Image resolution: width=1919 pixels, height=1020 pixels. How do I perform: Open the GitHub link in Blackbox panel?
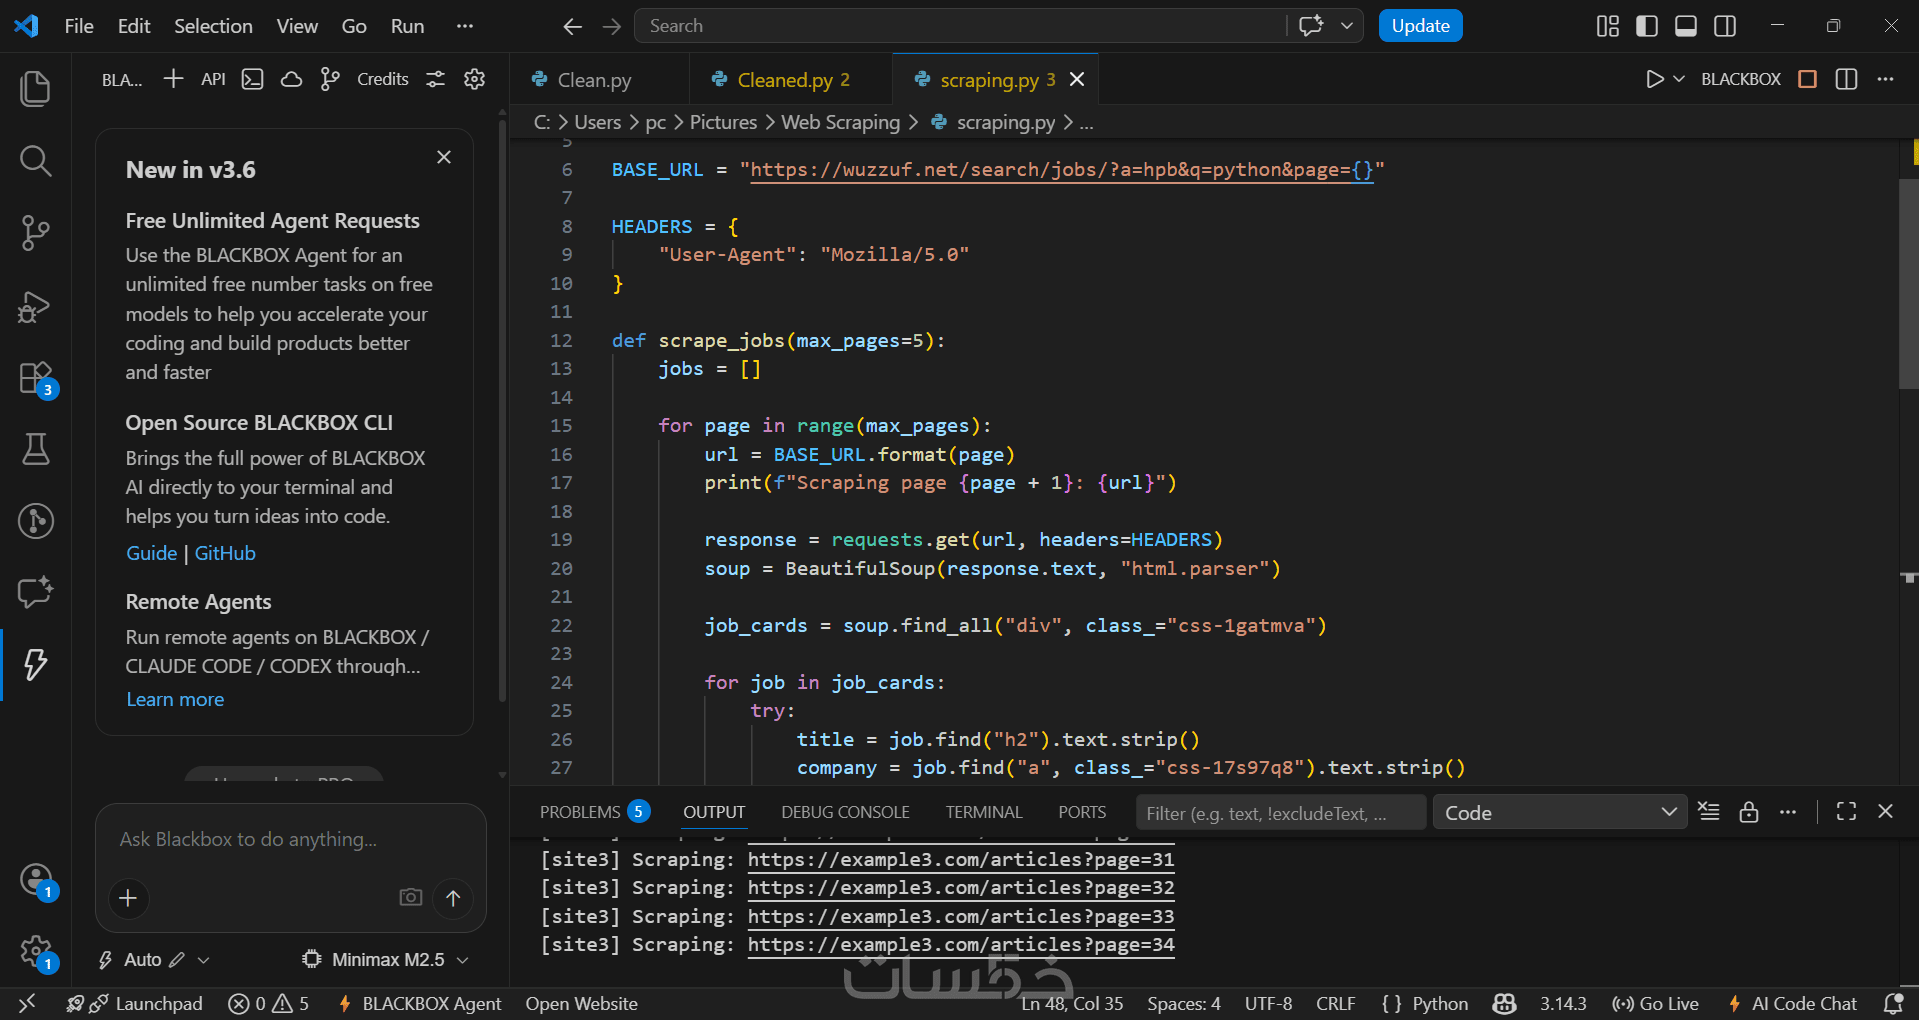coord(225,553)
